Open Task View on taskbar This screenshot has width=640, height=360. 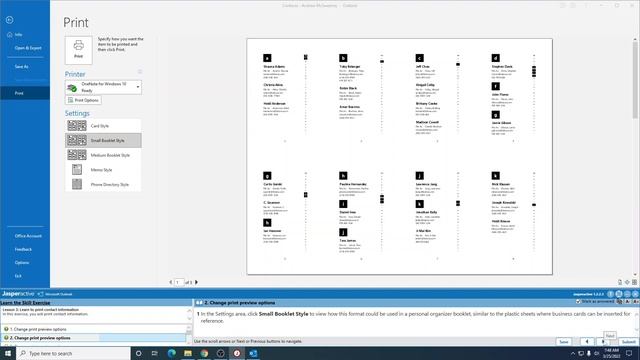155,353
